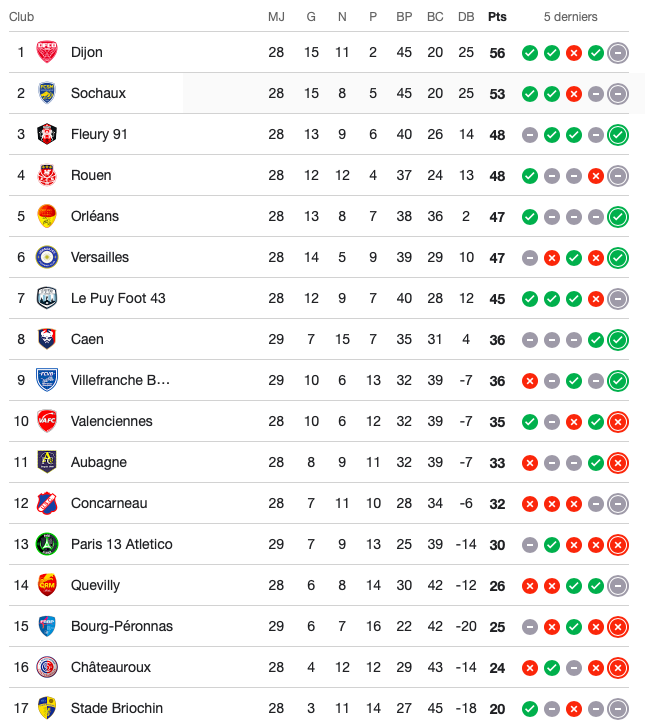Click the Valenciennes VAFC logo

point(47,421)
